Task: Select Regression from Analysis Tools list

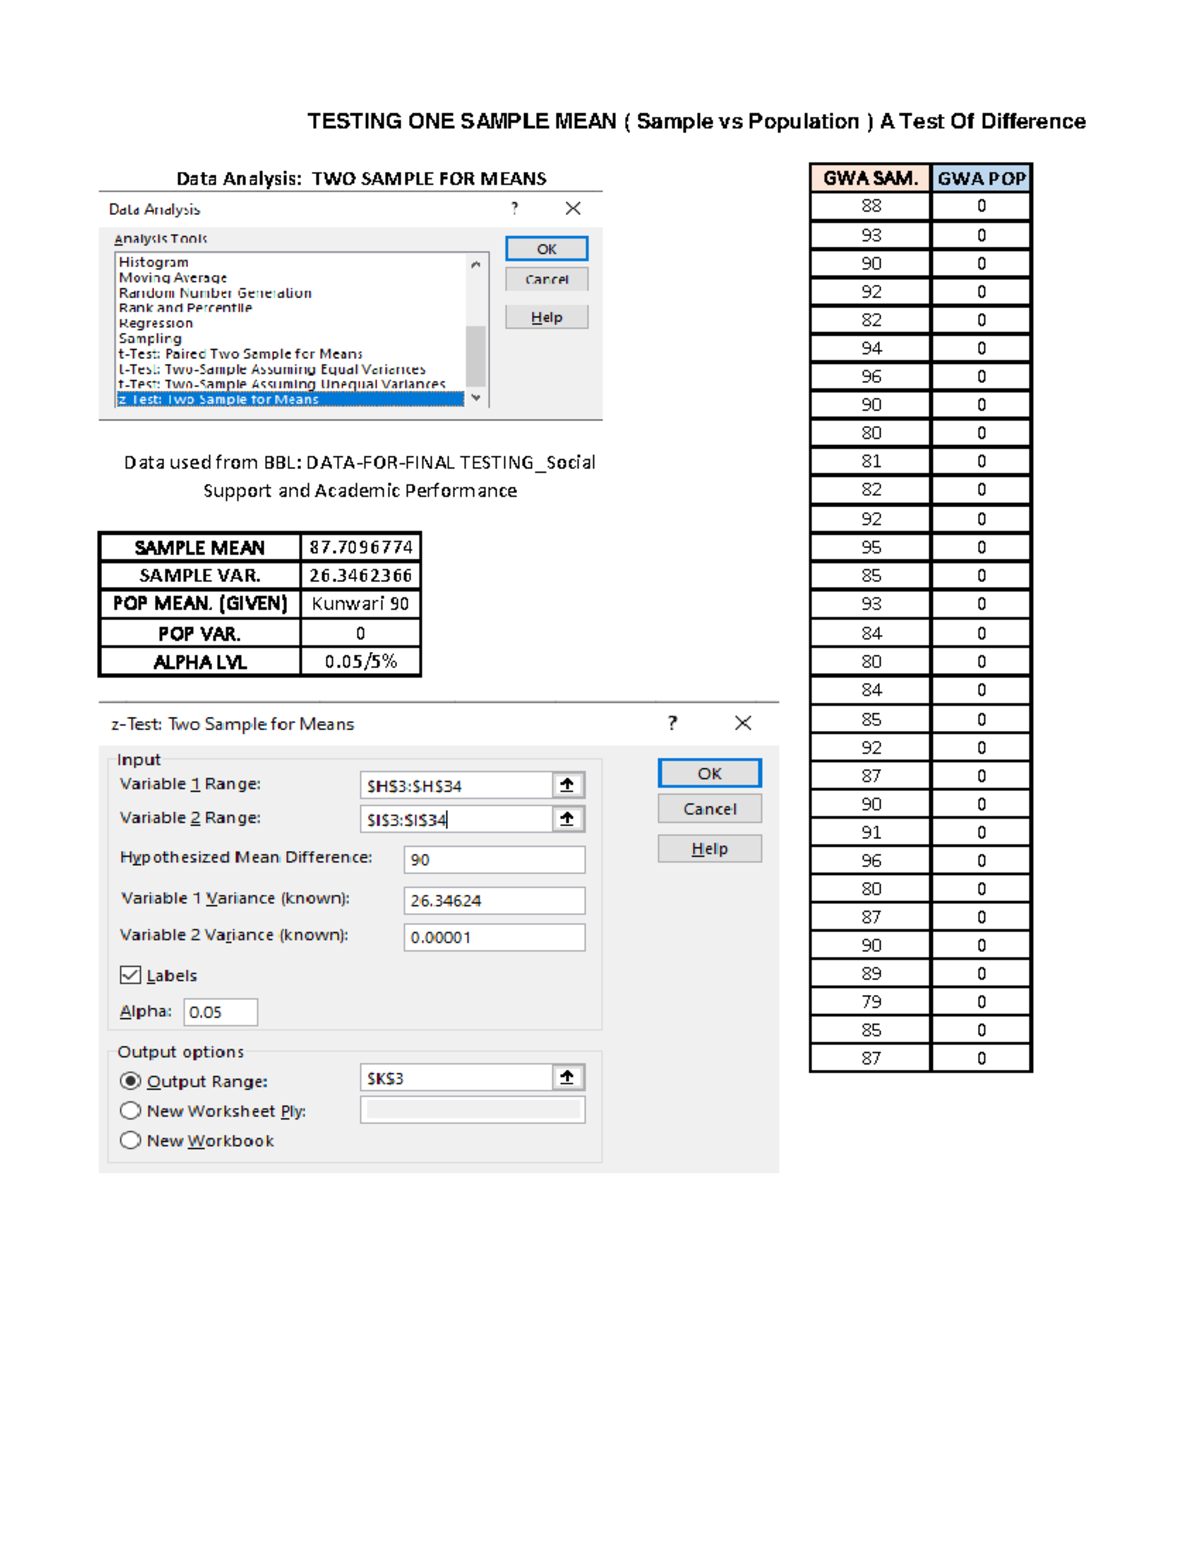Action: [156, 323]
